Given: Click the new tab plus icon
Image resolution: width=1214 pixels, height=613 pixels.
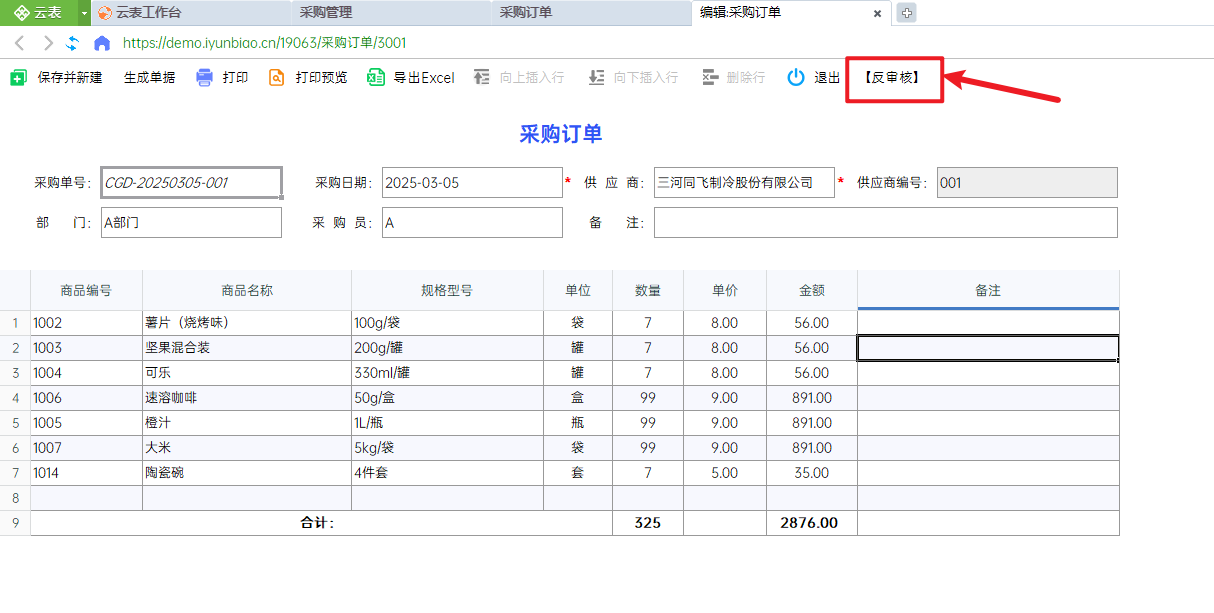Looking at the screenshot, I should [x=906, y=13].
